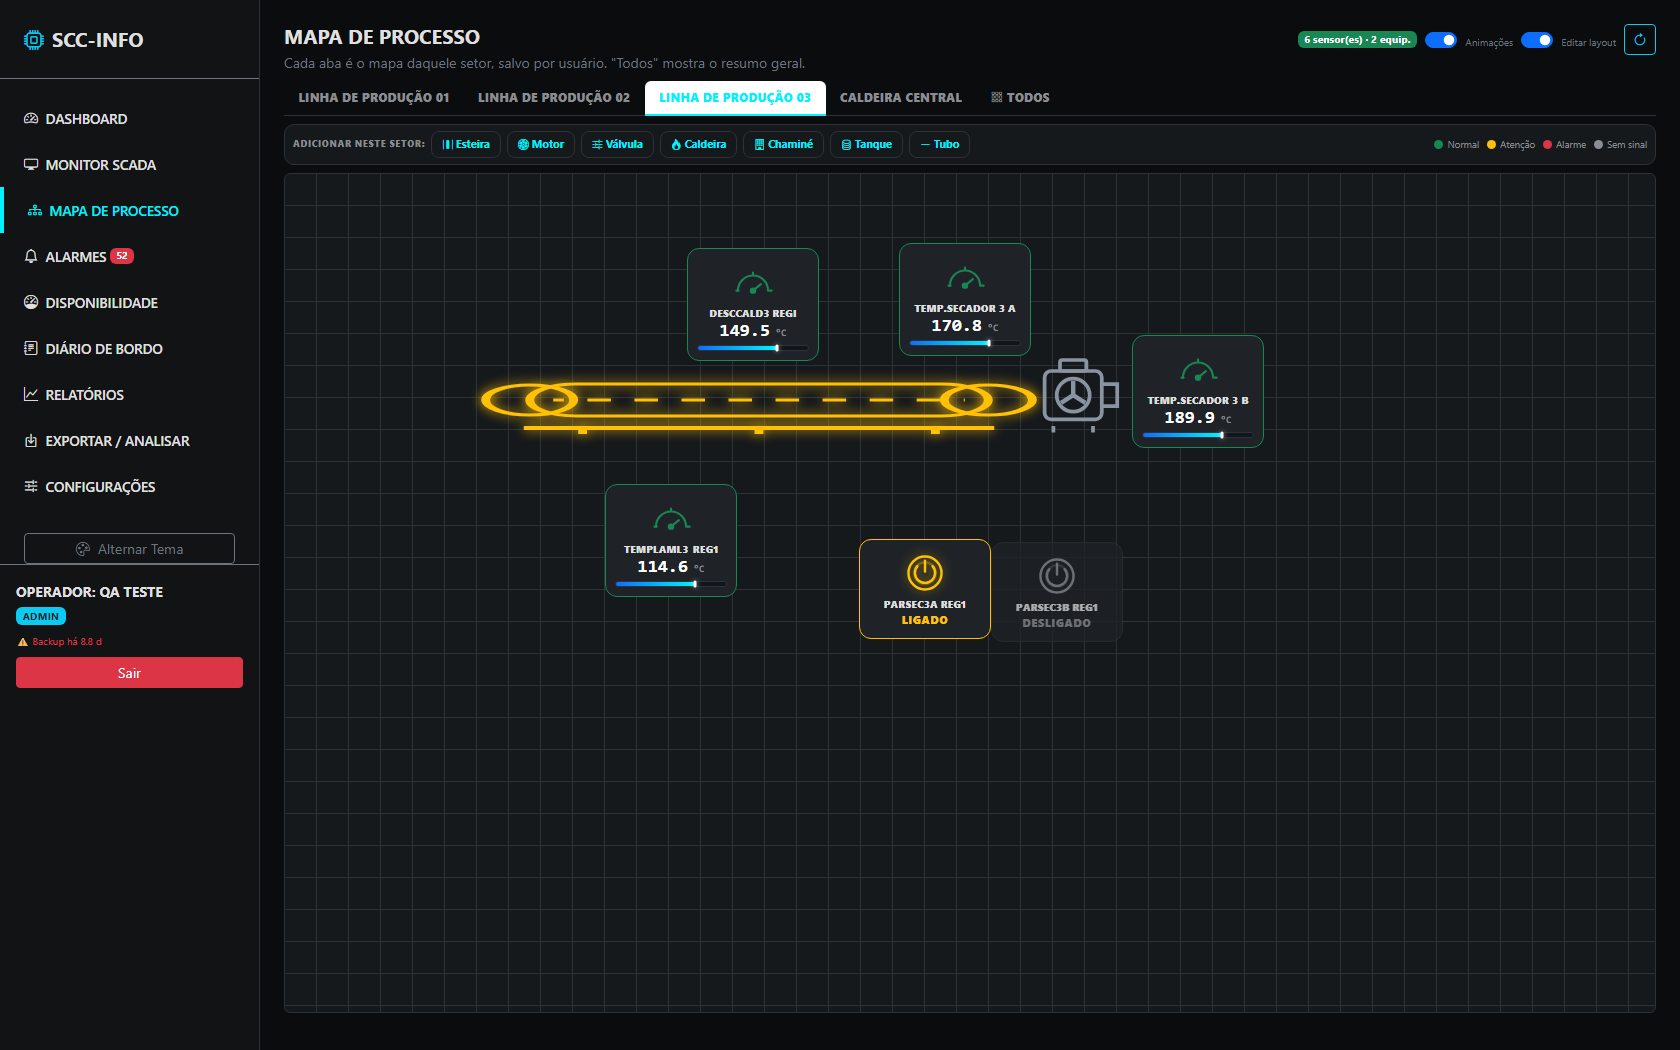The height and width of the screenshot is (1050, 1680).
Task: Click the DESCCALD3 REGI progress bar
Action: point(753,348)
